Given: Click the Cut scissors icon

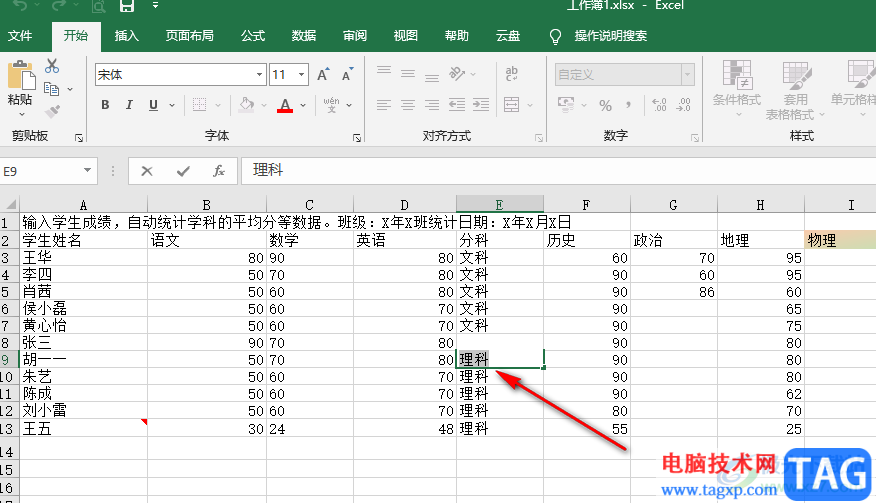Looking at the screenshot, I should point(52,66).
